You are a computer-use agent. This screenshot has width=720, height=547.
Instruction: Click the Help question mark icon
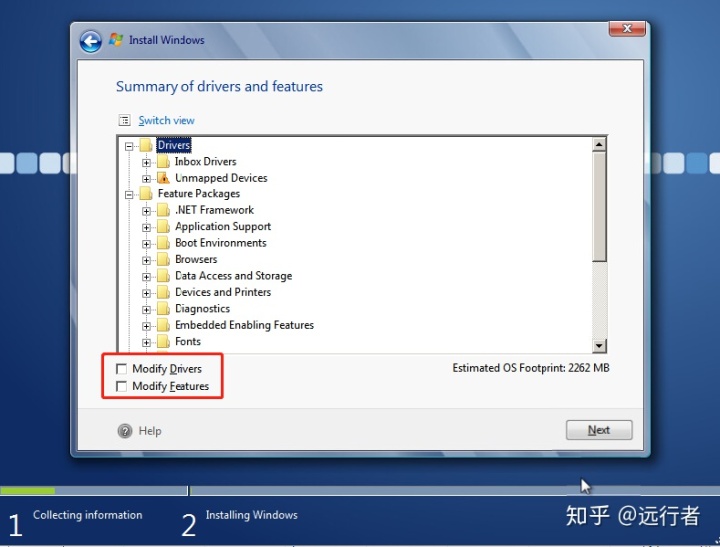(125, 431)
